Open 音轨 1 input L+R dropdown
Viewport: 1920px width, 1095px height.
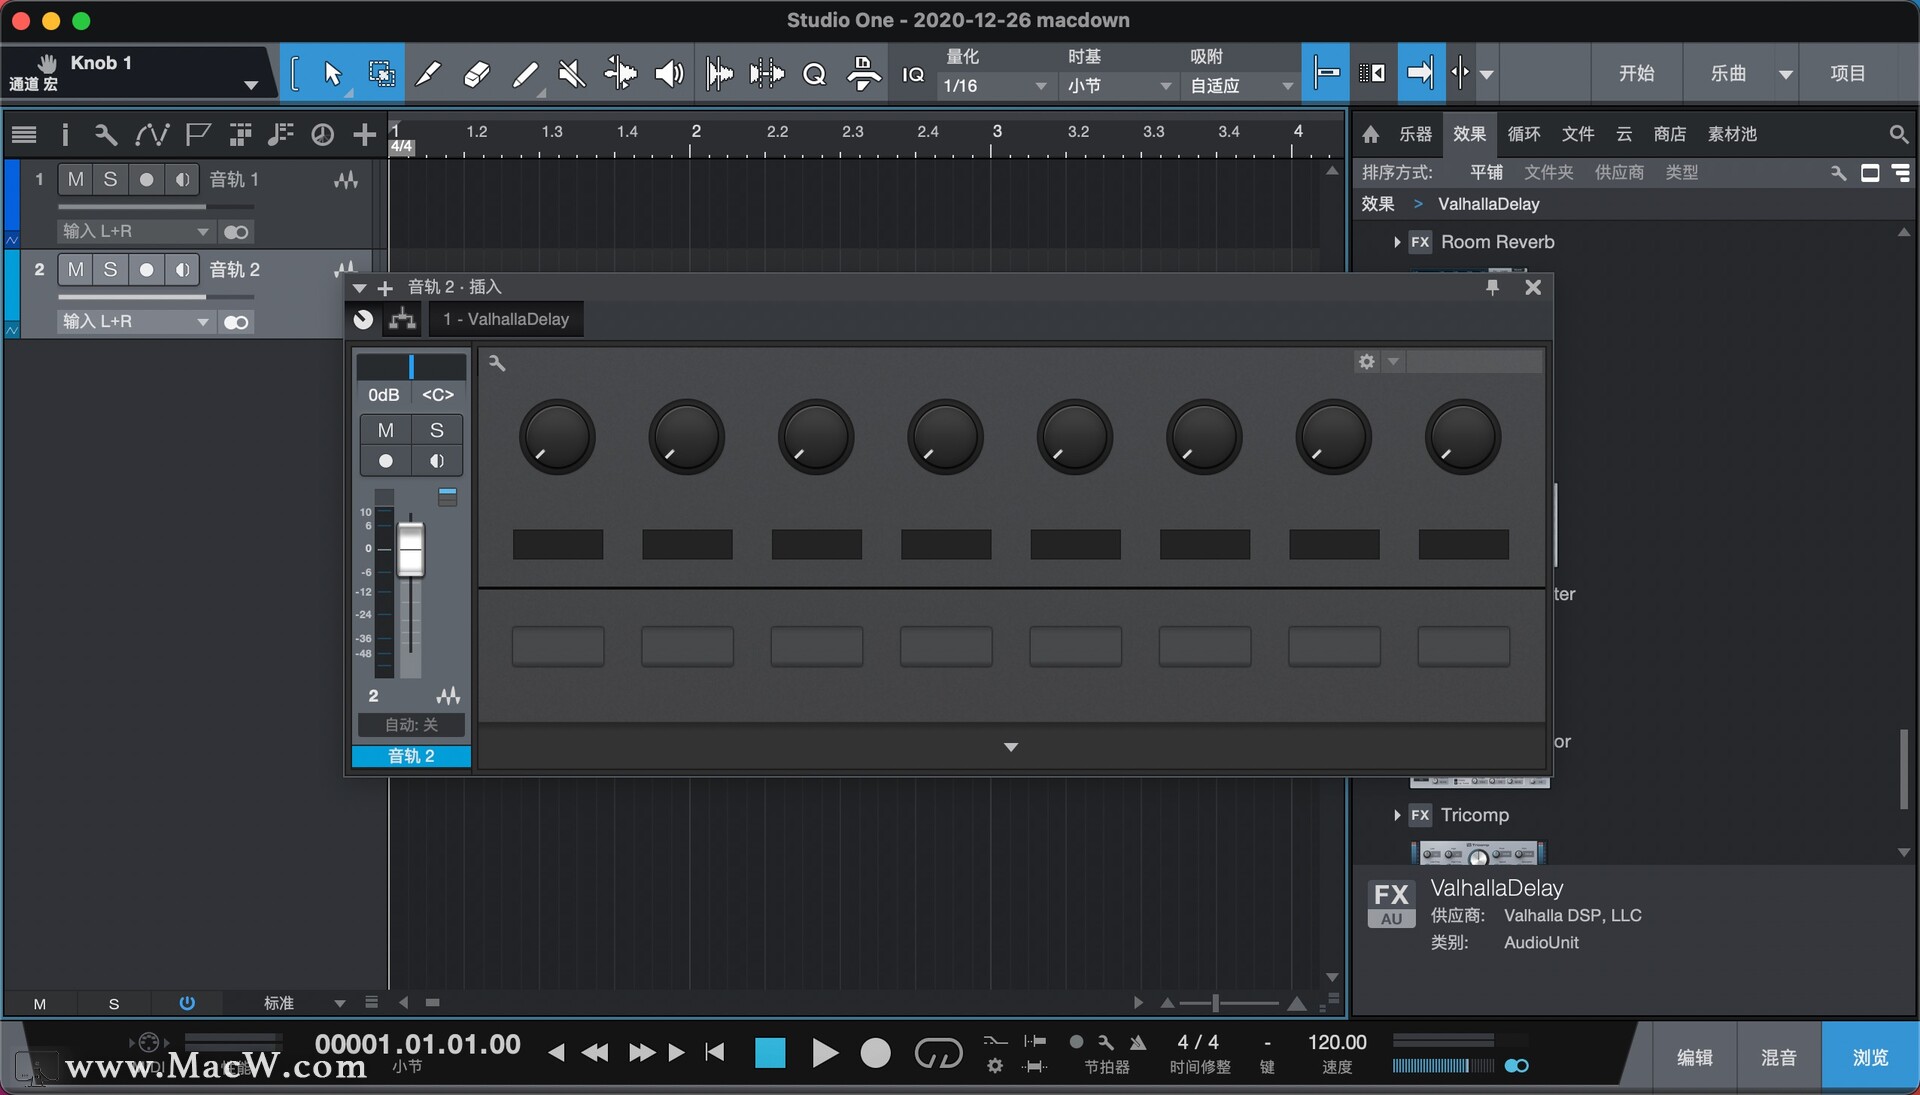tap(135, 231)
